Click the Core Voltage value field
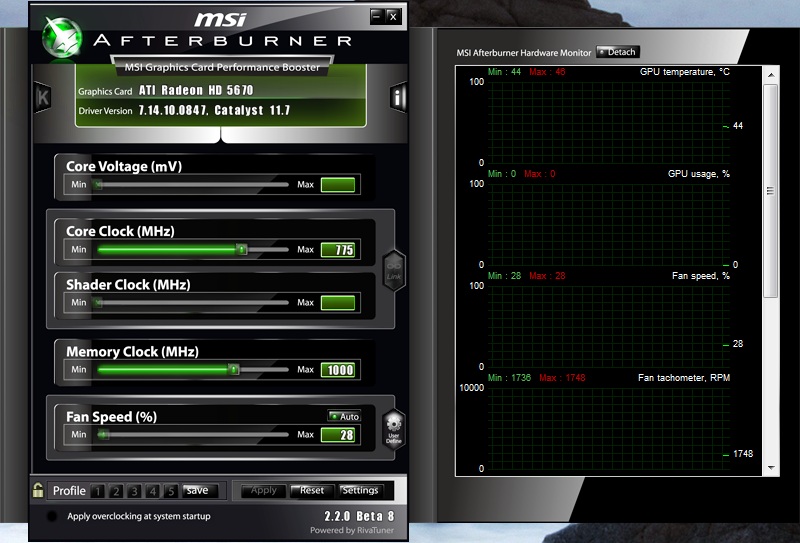Image resolution: width=800 pixels, height=543 pixels. (x=338, y=185)
